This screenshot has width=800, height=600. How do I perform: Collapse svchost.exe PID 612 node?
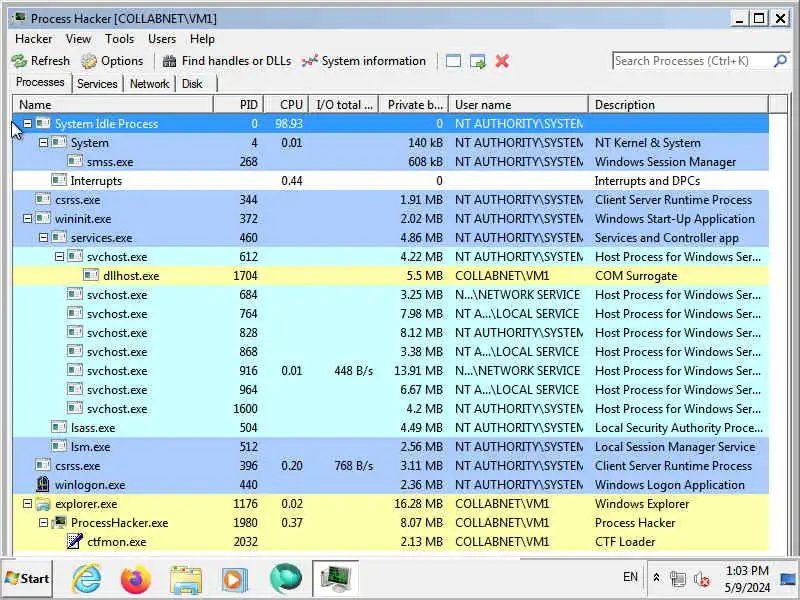pyautogui.click(x=59, y=256)
